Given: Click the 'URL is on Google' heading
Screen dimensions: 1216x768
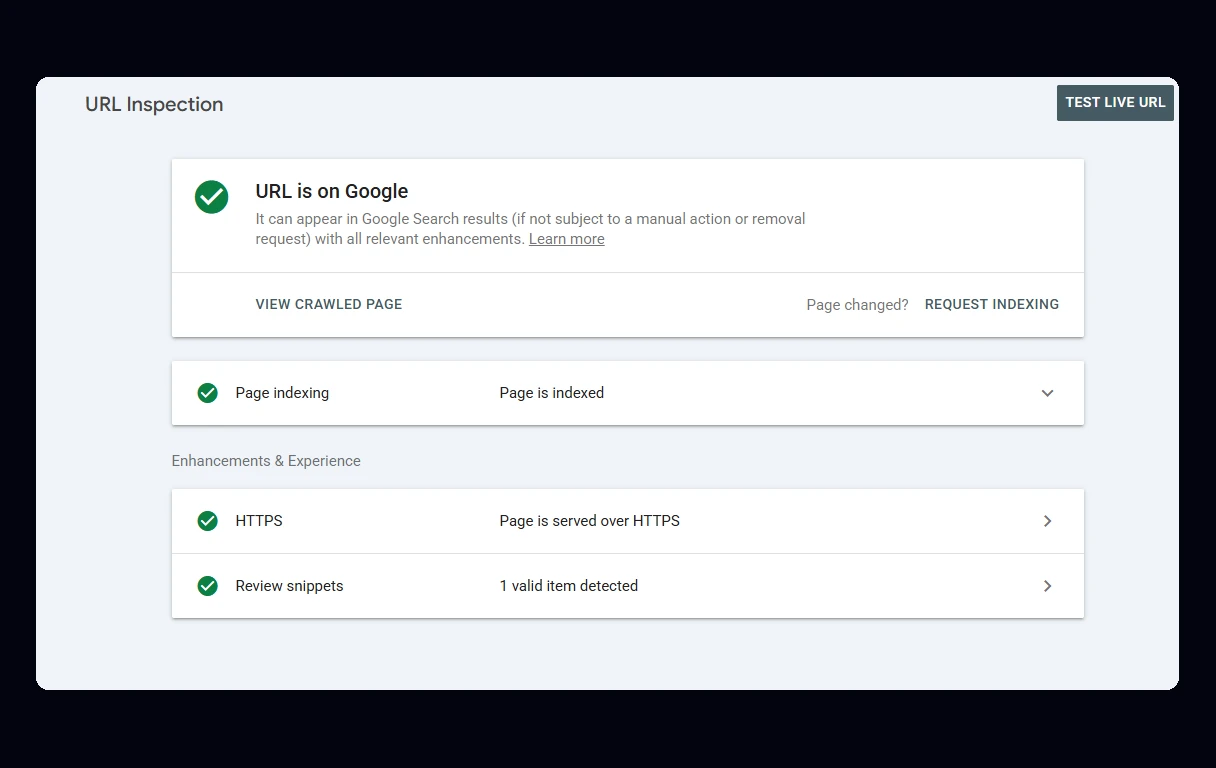Looking at the screenshot, I should [x=332, y=191].
